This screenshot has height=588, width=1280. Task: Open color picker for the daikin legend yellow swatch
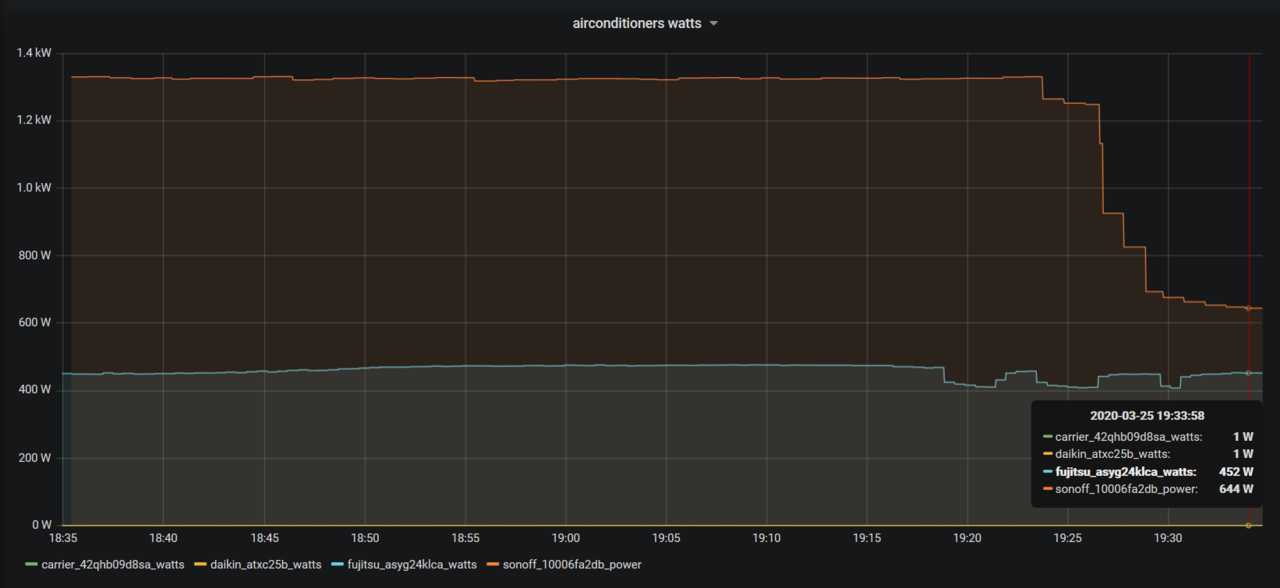[x=200, y=565]
